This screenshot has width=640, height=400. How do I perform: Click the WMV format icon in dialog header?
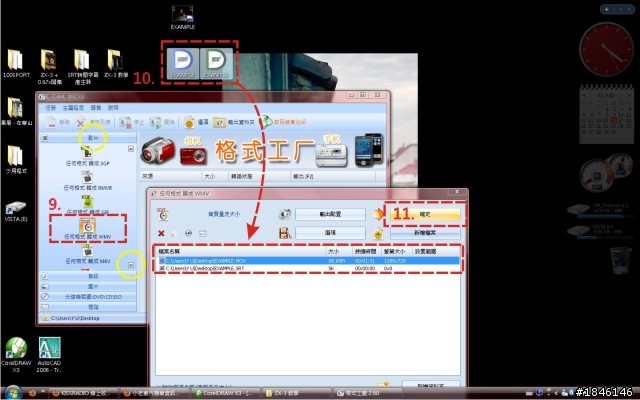click(163, 214)
